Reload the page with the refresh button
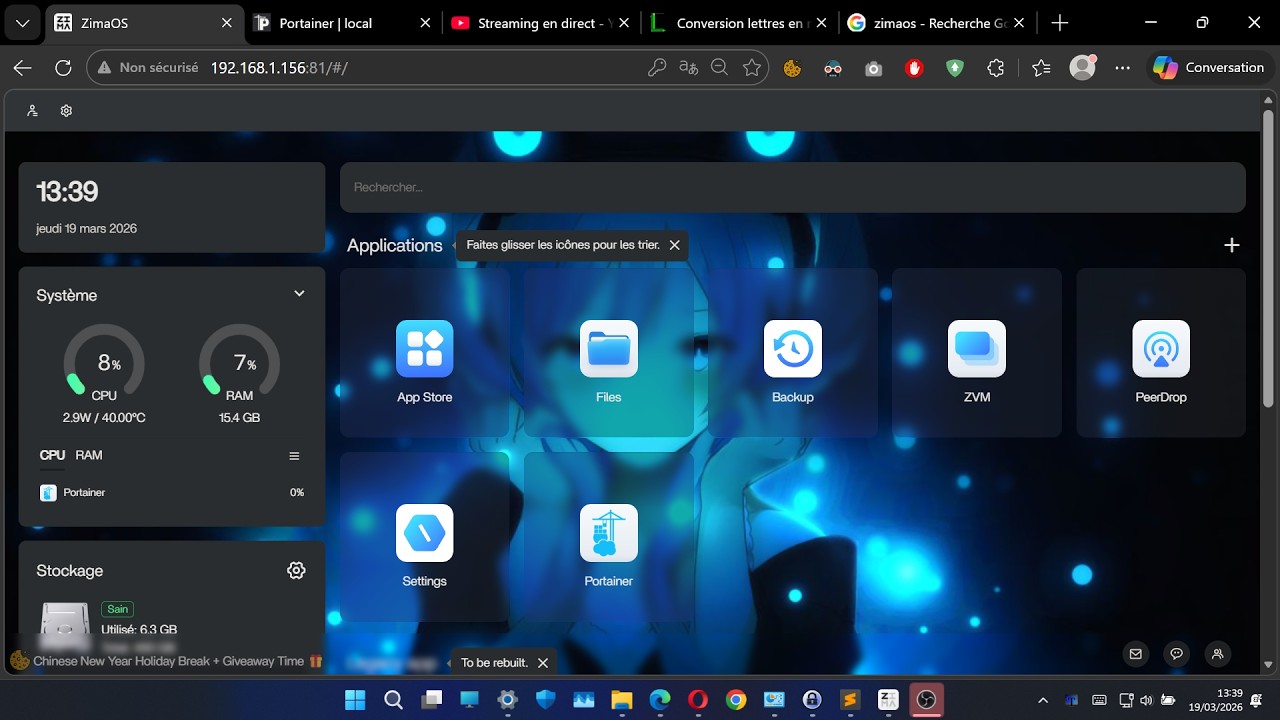The width and height of the screenshot is (1280, 720). point(63,68)
